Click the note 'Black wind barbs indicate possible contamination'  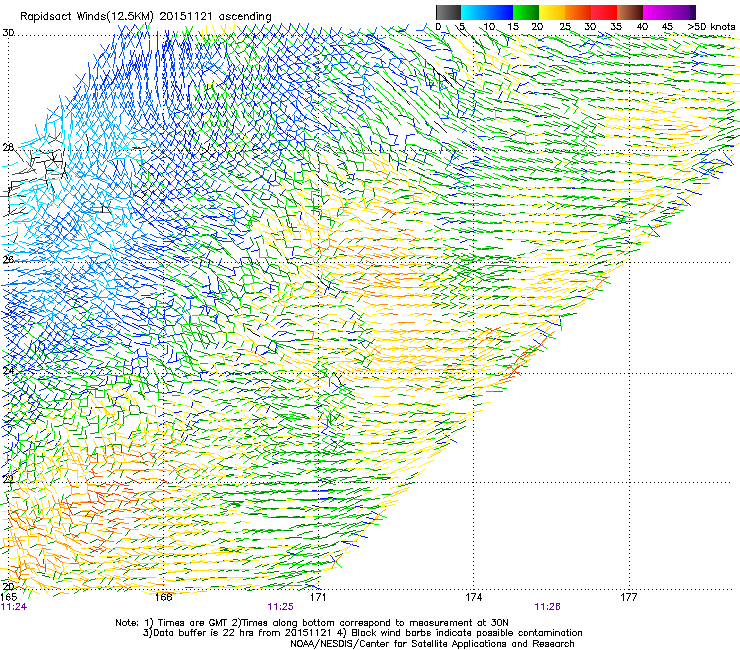(x=467, y=633)
